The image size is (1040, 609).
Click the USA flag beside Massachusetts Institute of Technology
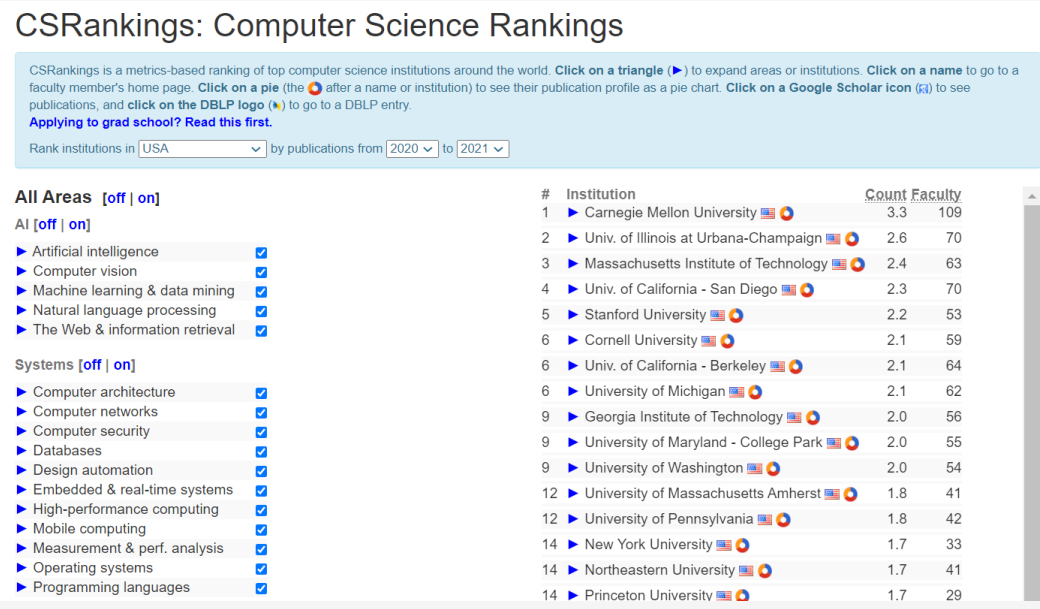(839, 265)
